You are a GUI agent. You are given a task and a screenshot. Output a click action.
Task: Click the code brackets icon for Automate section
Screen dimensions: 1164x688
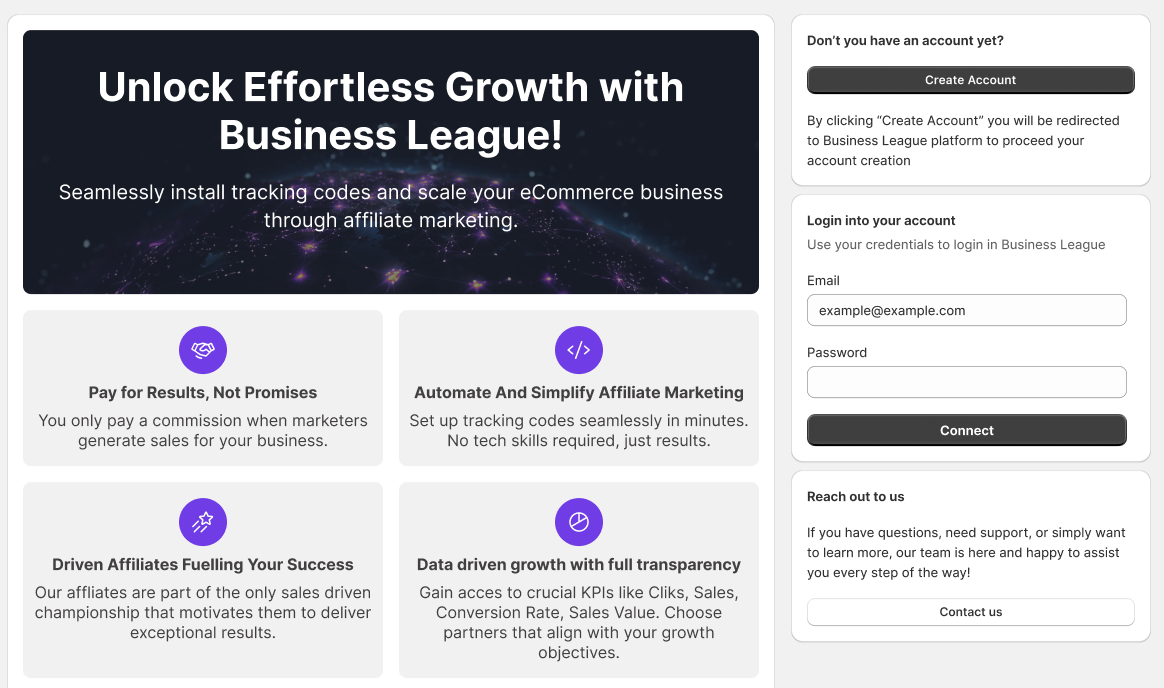point(578,350)
